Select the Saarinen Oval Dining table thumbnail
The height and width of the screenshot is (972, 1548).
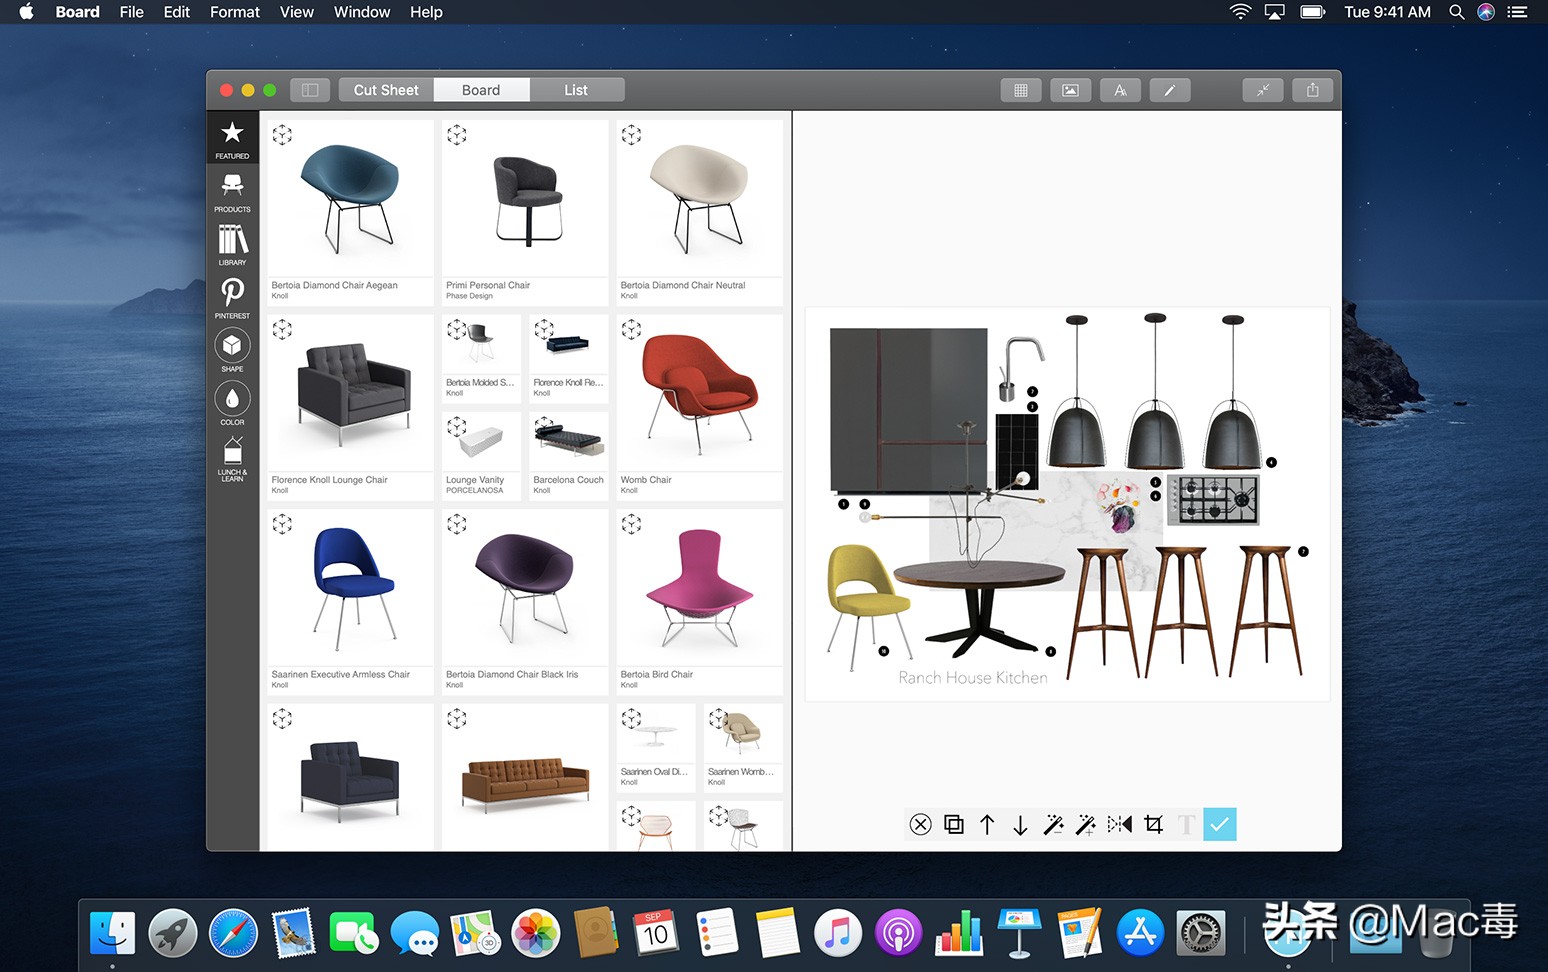tap(656, 734)
